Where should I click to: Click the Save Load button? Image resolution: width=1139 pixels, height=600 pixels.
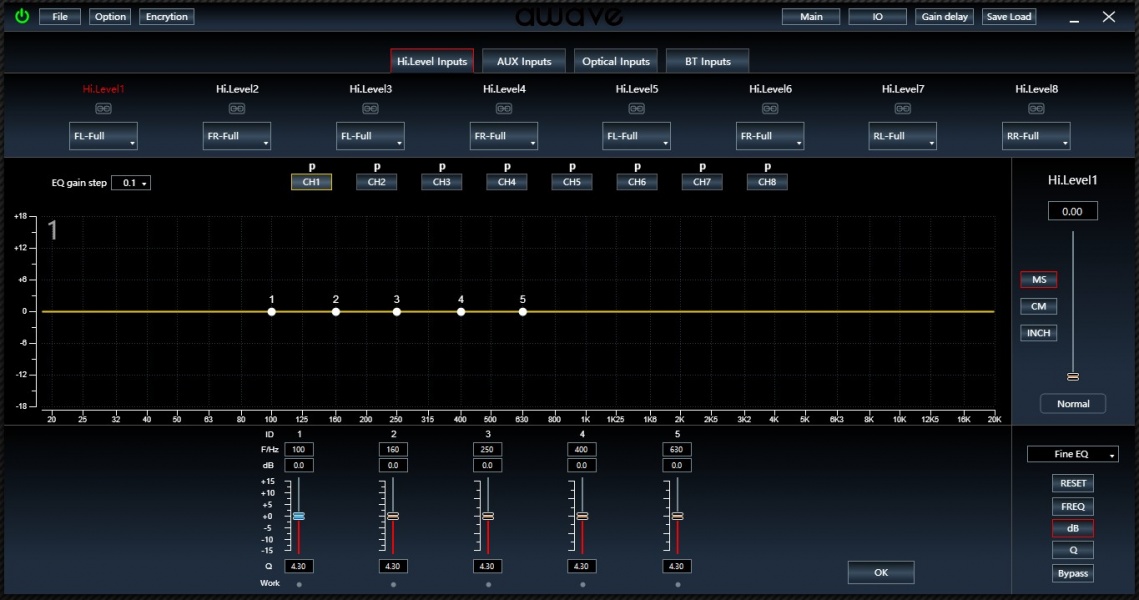[1009, 17]
